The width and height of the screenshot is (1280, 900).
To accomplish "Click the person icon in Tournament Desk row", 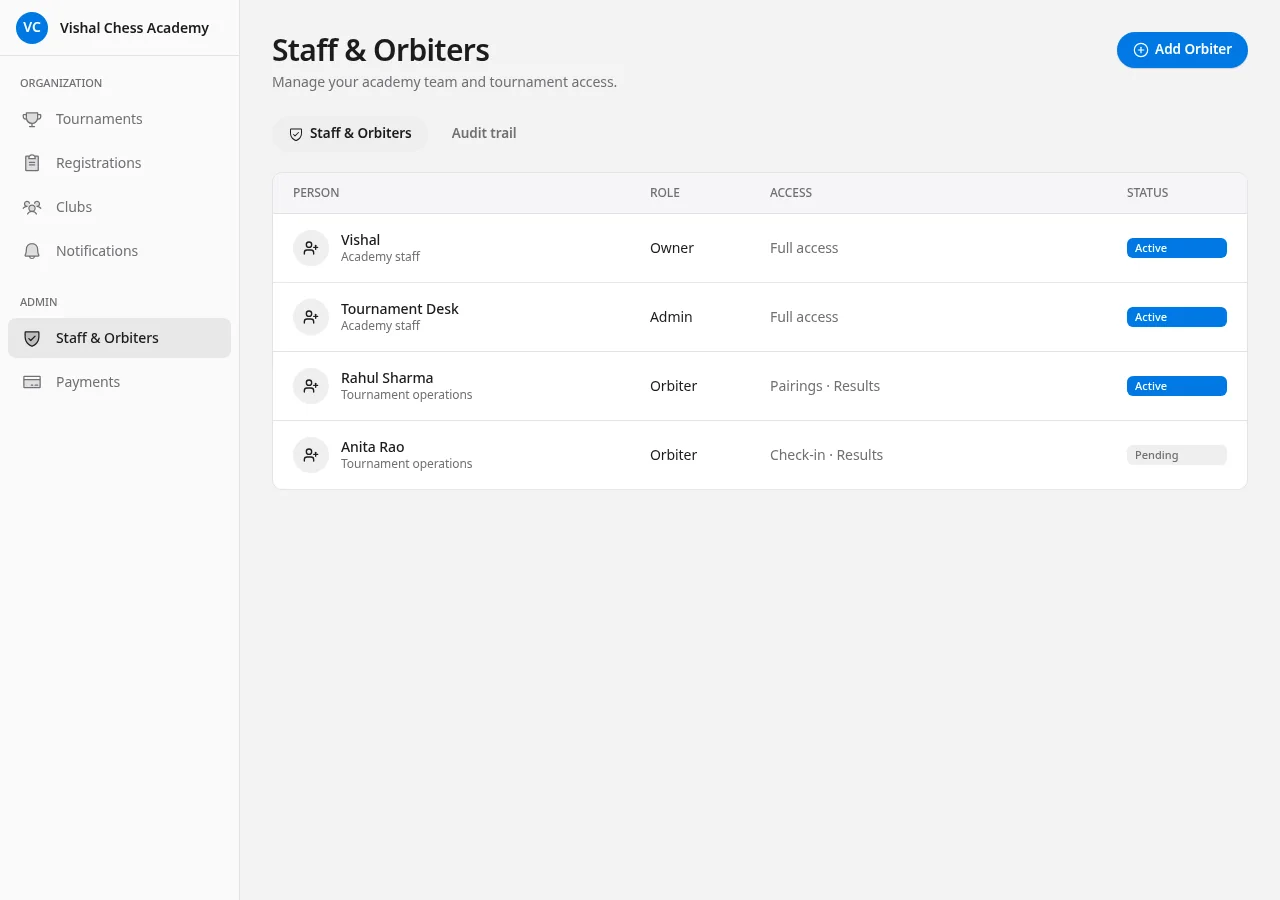I will pos(311,317).
